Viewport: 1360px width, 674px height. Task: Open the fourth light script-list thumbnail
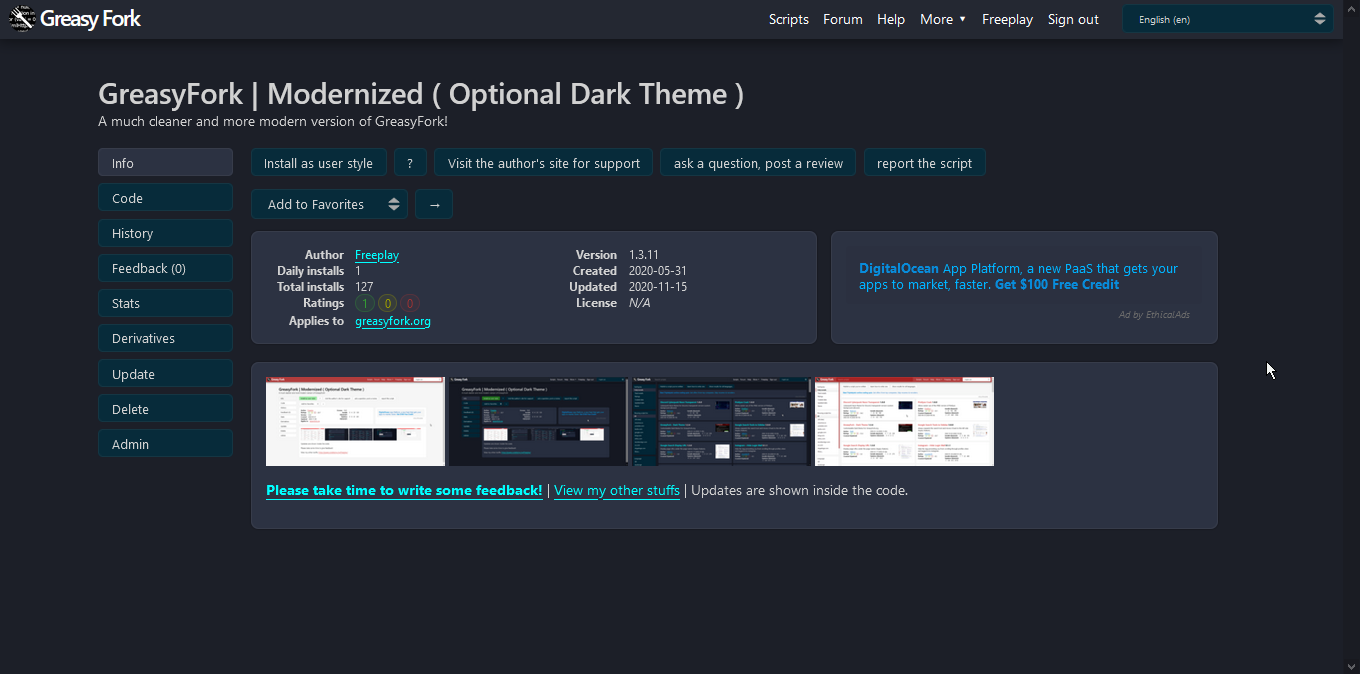904,421
